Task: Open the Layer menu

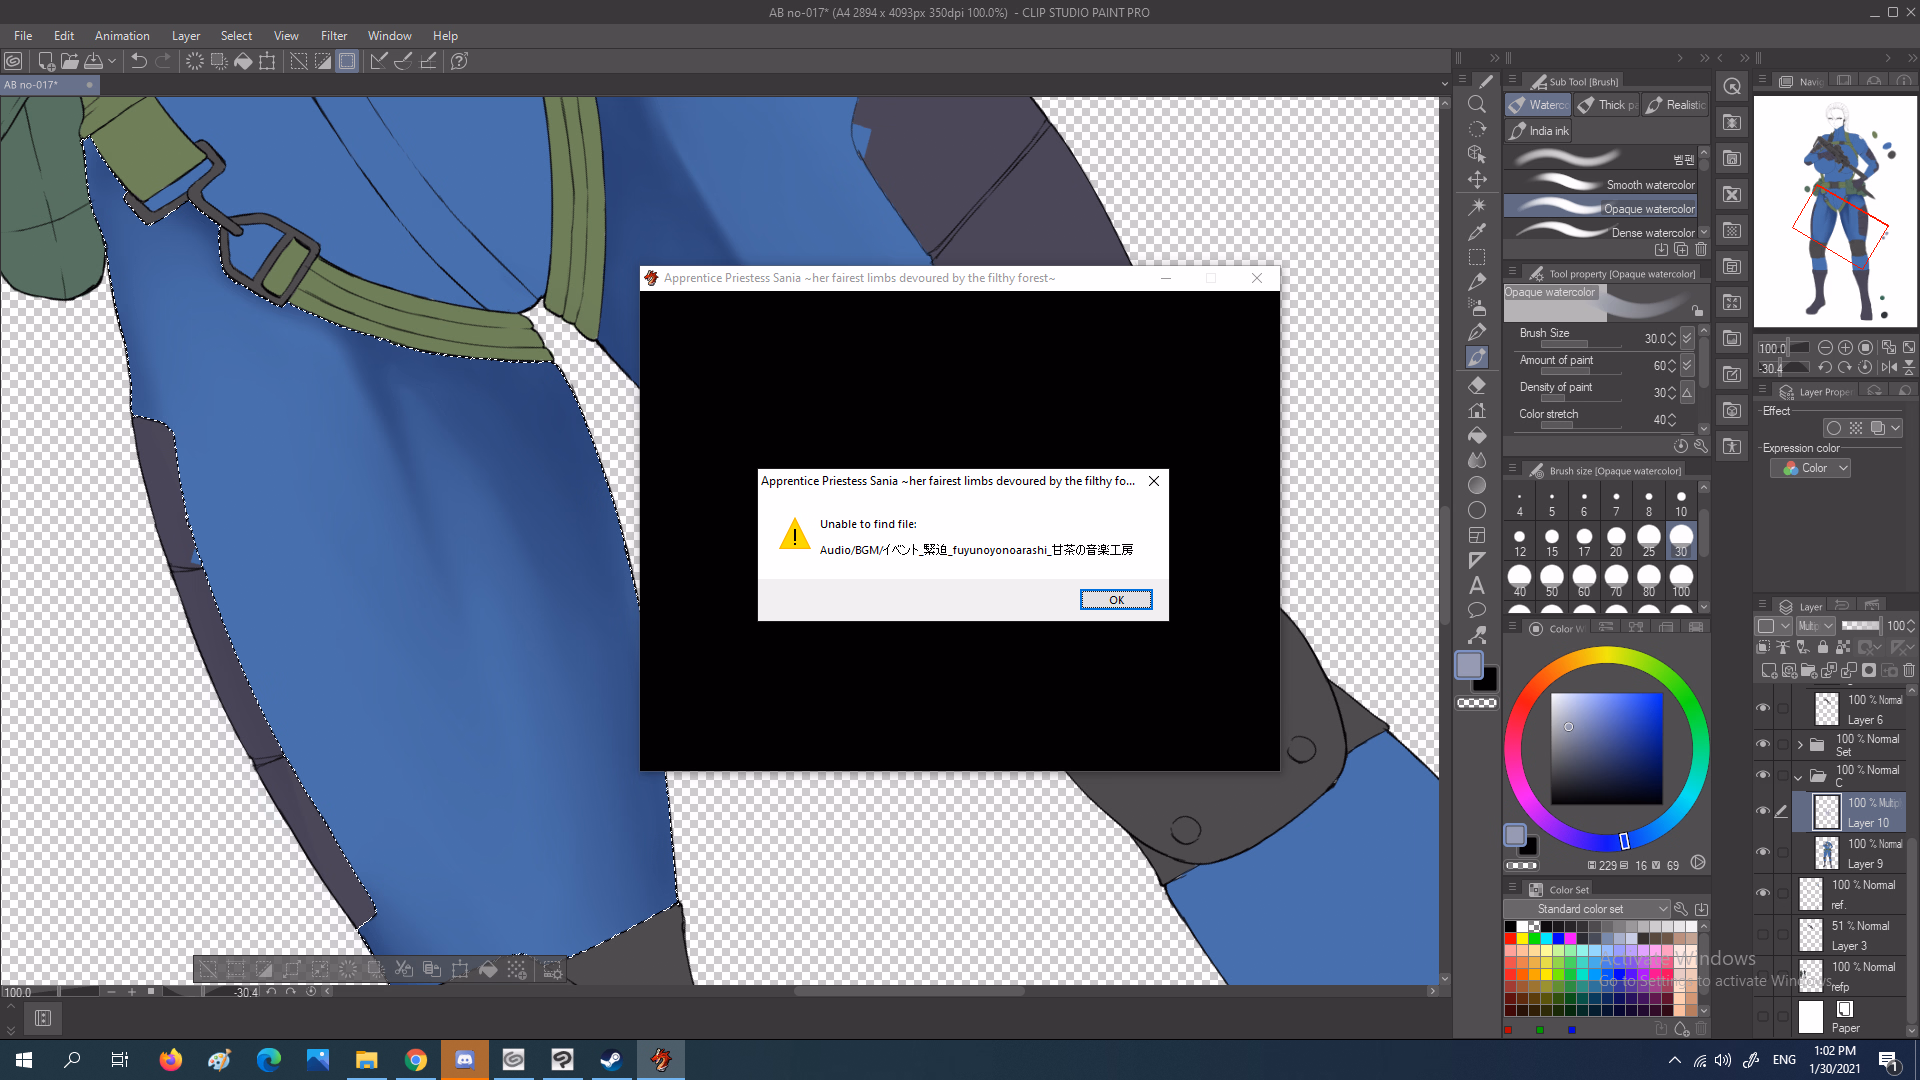Action: [x=186, y=36]
